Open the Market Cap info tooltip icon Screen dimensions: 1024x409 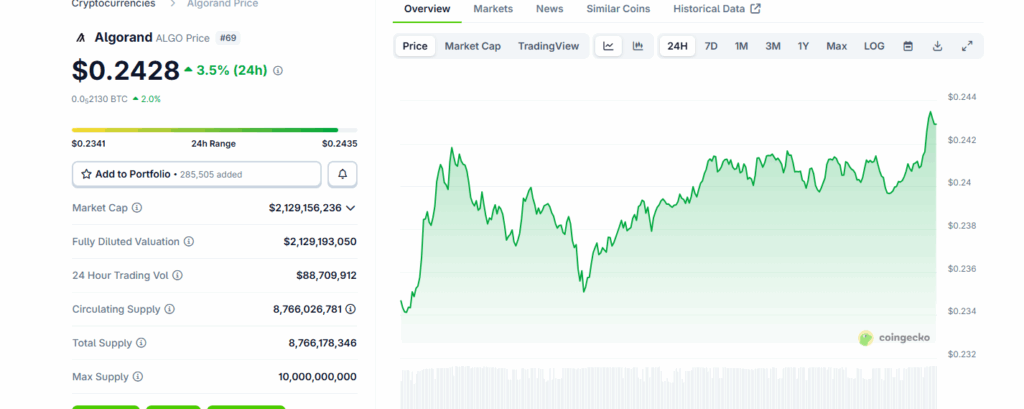pos(137,208)
